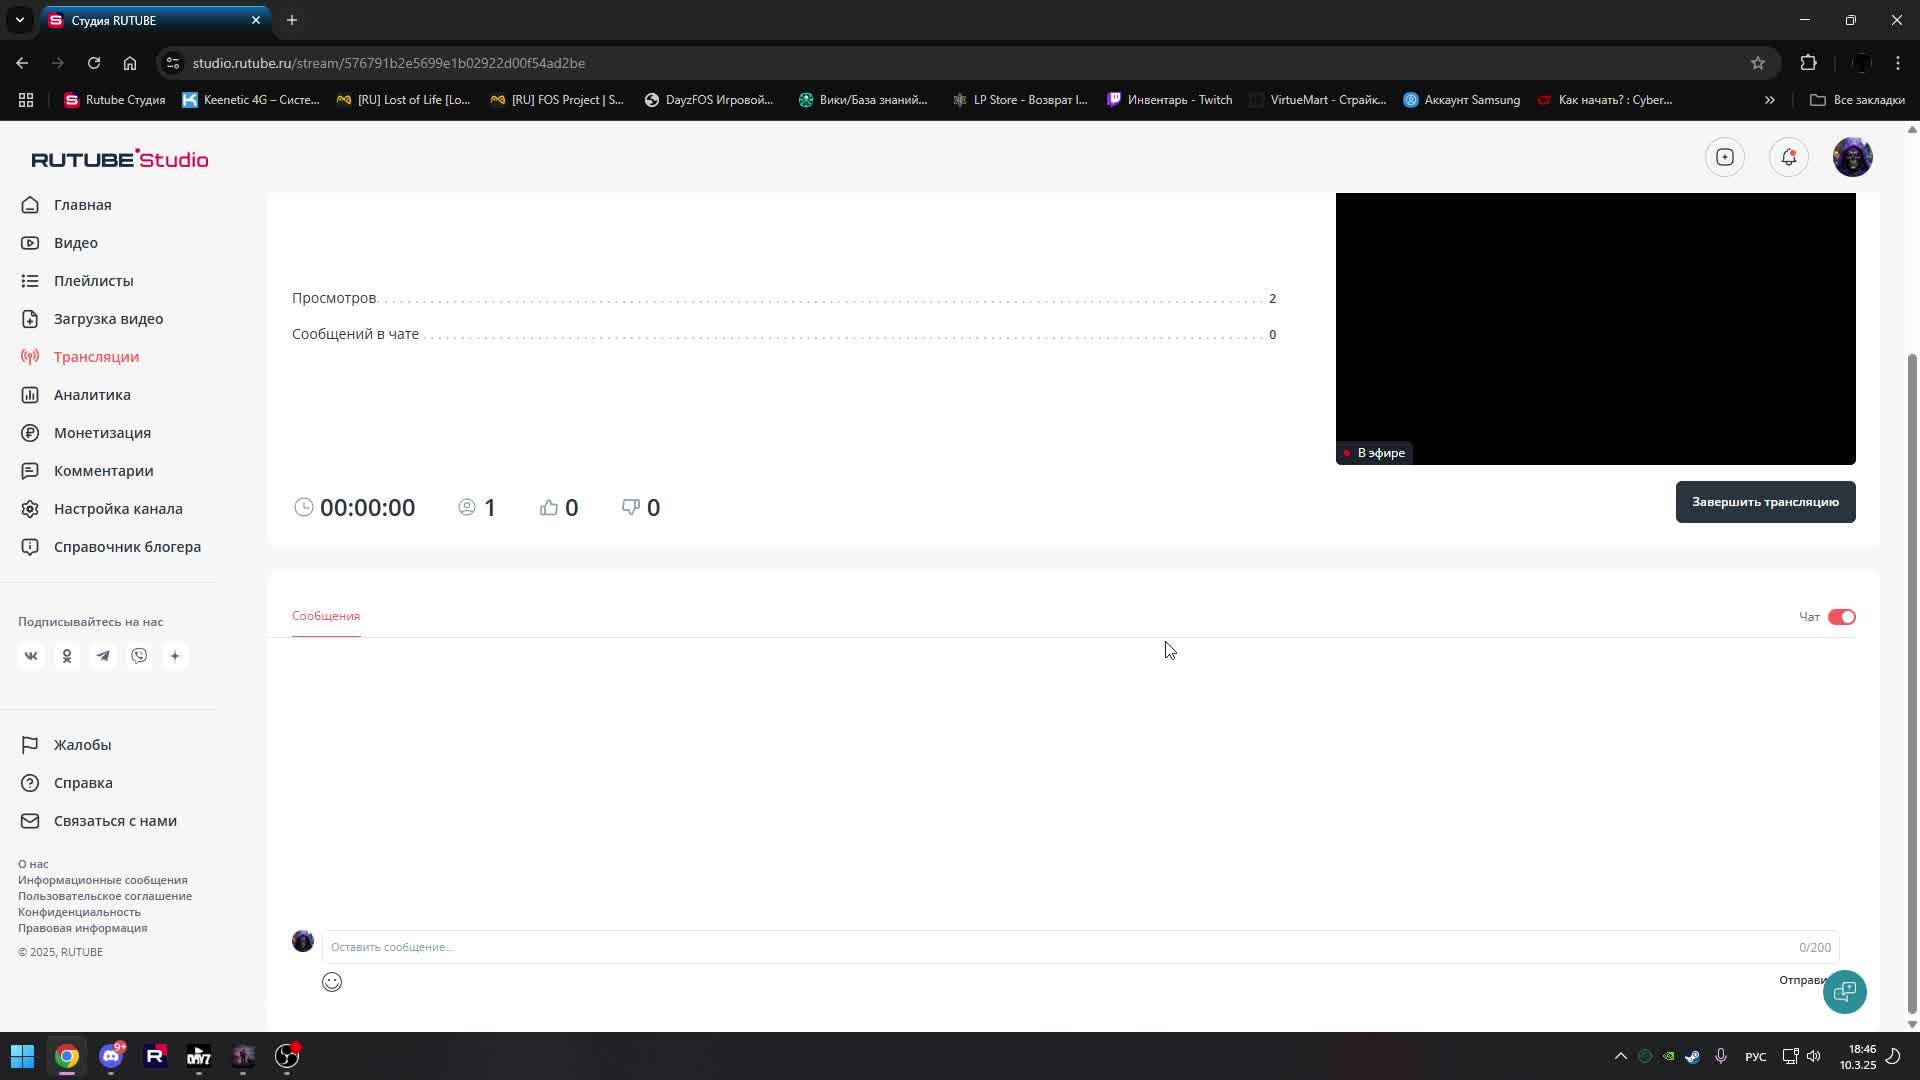1920x1080 pixels.
Task: Open the Пользовательское соглашение link
Action: (105, 896)
